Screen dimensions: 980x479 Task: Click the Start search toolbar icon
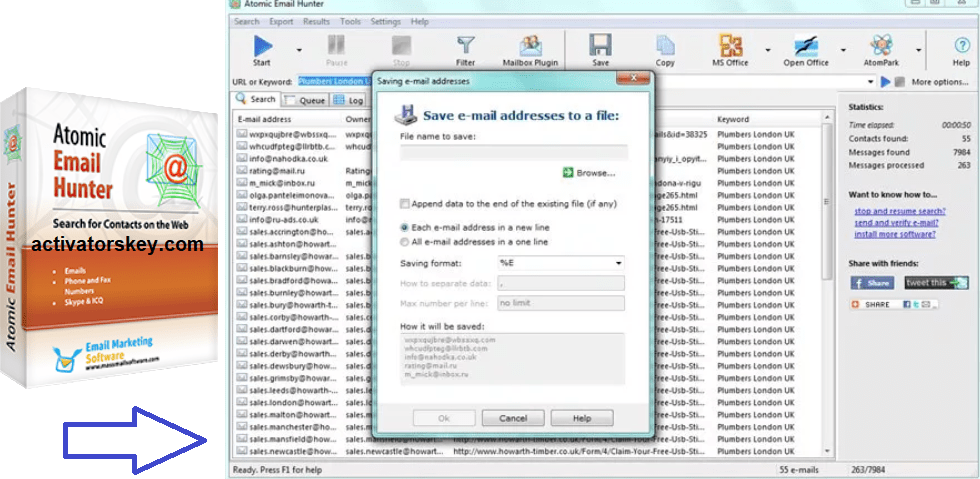click(x=262, y=49)
